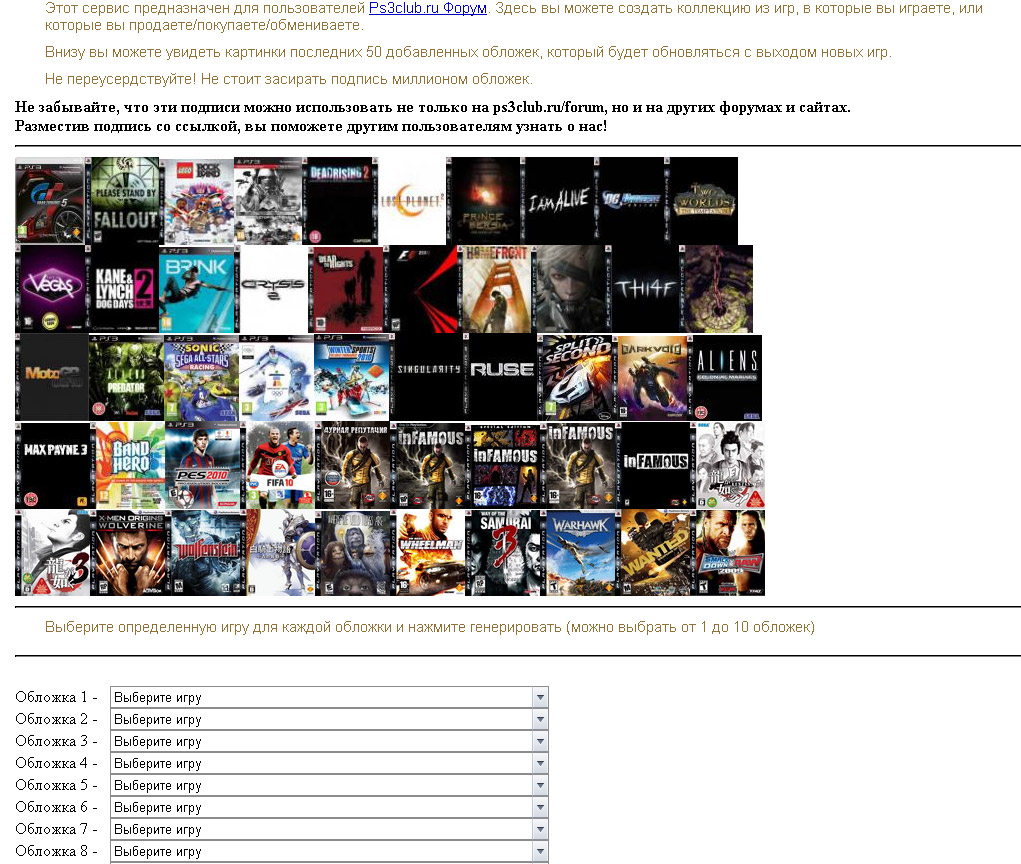Open the Обложка 6 game dropdown

[x=329, y=807]
